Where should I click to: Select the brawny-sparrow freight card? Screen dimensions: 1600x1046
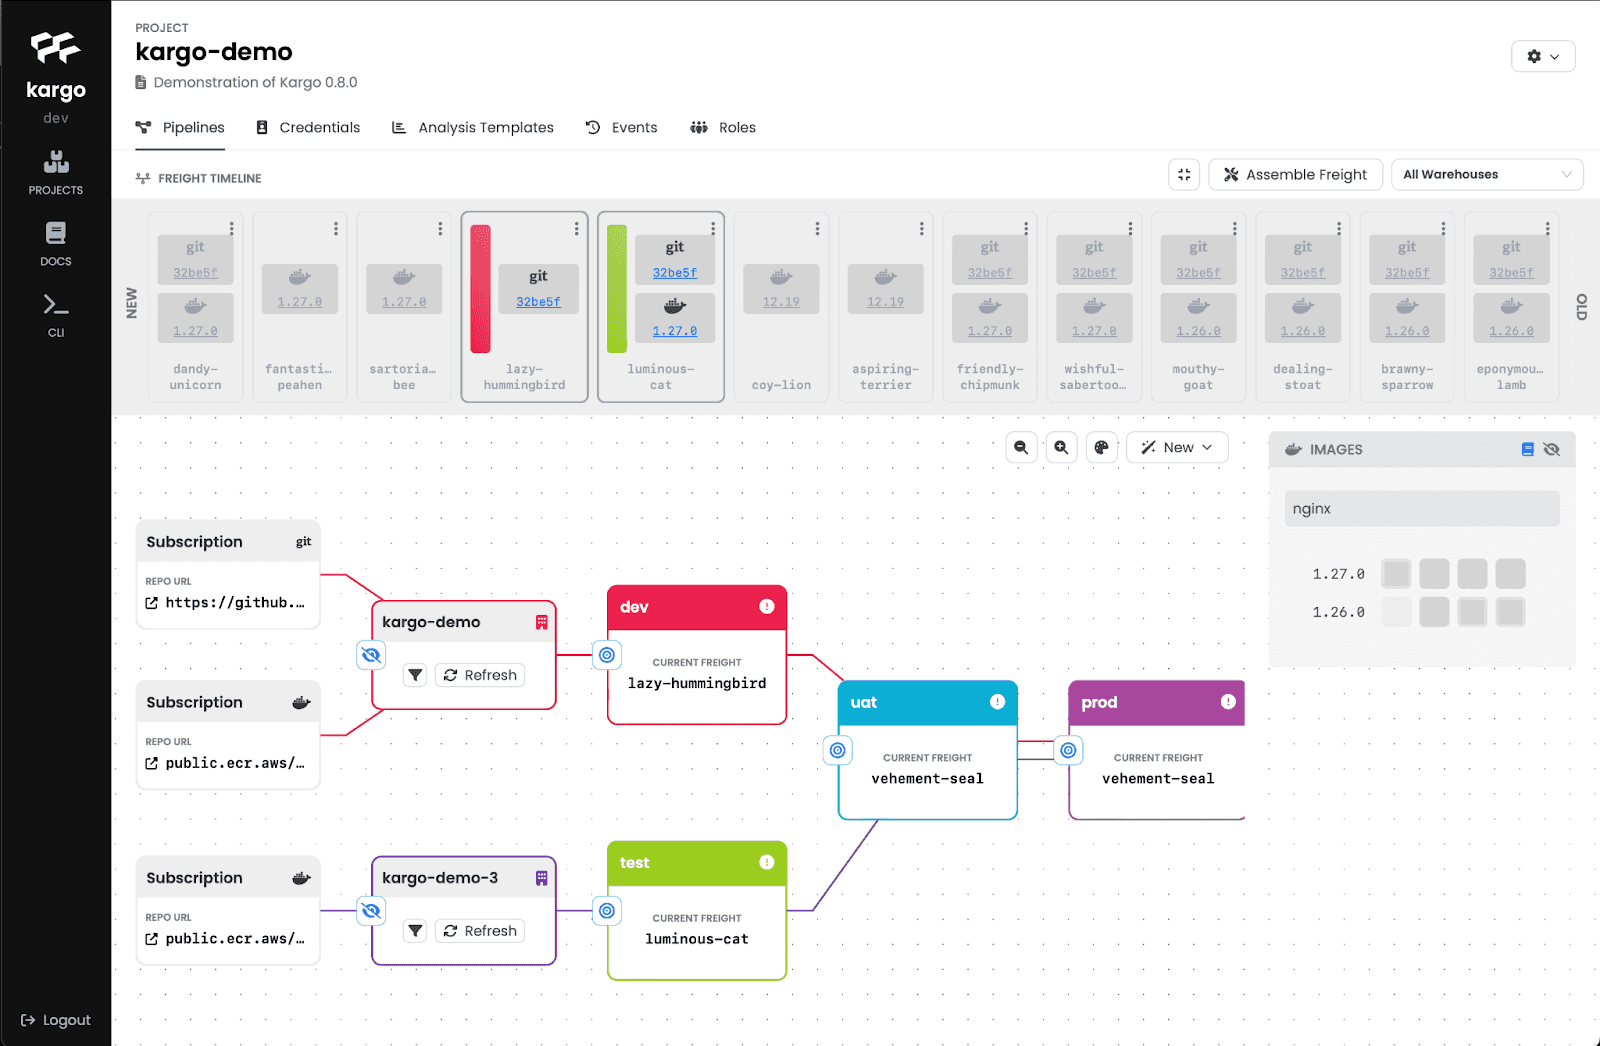tap(1407, 307)
